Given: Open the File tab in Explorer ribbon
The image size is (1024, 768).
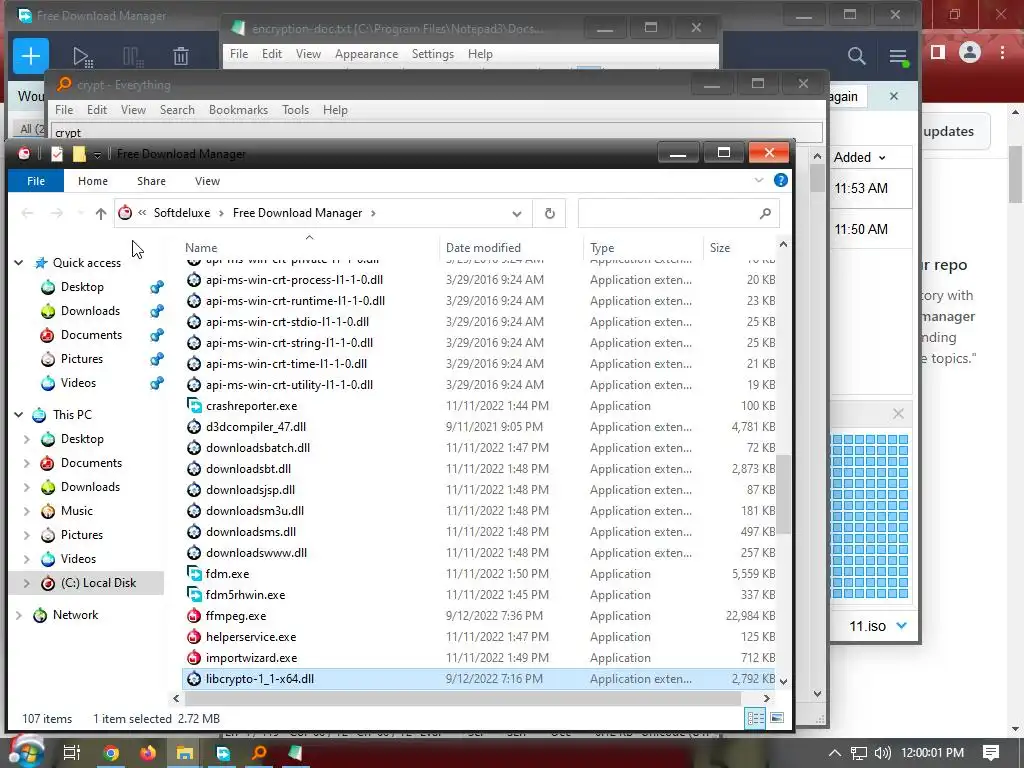Looking at the screenshot, I should [x=36, y=181].
